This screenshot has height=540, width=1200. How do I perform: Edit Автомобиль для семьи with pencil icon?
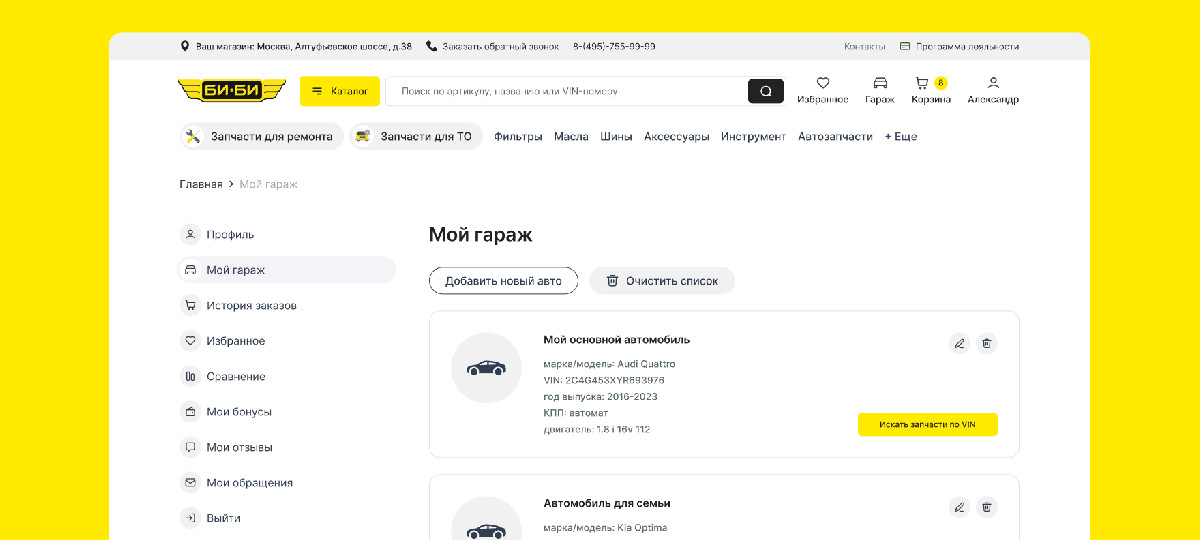point(959,507)
